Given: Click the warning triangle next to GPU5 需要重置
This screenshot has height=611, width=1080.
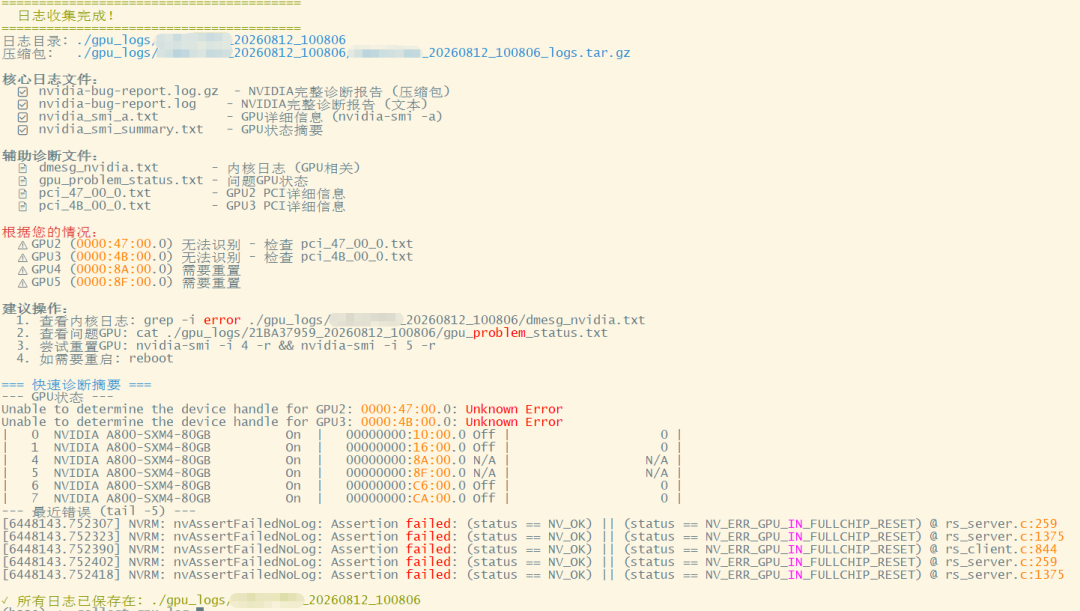Looking at the screenshot, I should click(23, 283).
